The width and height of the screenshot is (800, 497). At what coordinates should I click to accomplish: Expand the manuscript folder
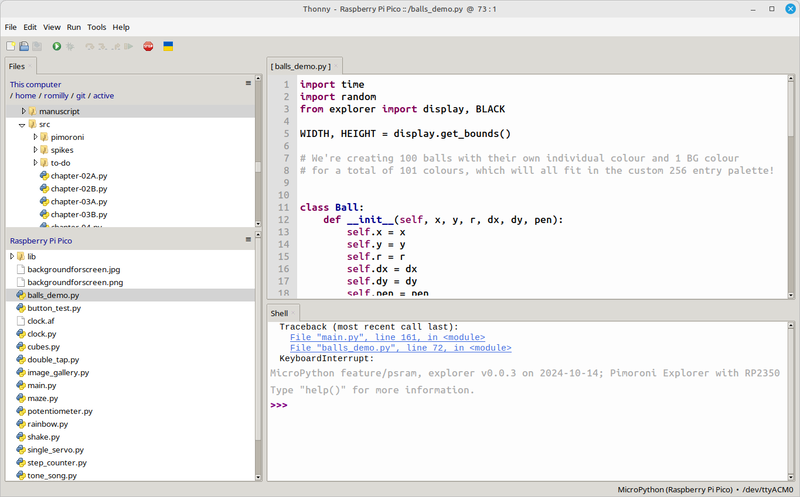coord(23,111)
